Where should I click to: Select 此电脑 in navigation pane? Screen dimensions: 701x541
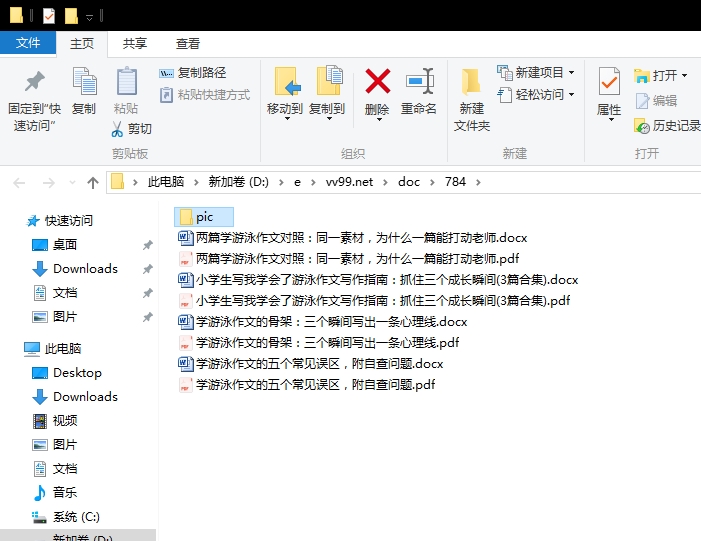click(x=52, y=348)
